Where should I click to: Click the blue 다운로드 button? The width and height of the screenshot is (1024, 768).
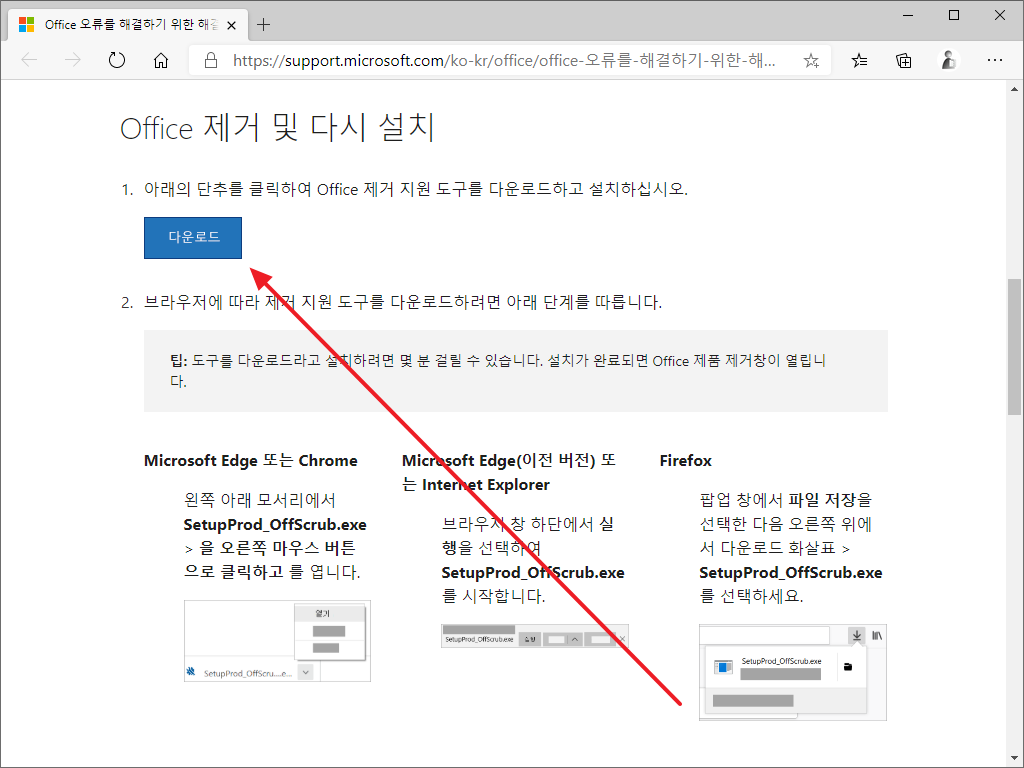(x=192, y=238)
